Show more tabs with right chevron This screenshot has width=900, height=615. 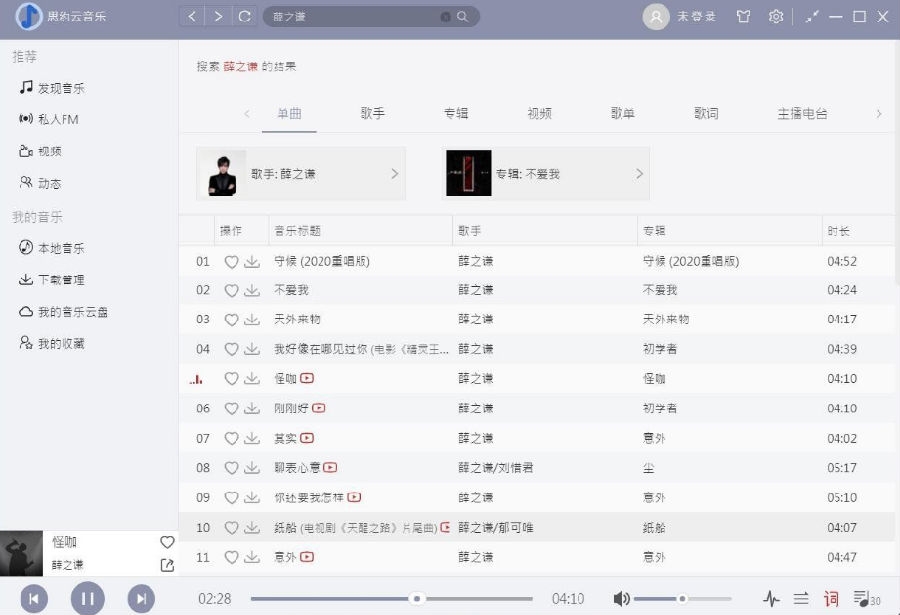coord(879,114)
